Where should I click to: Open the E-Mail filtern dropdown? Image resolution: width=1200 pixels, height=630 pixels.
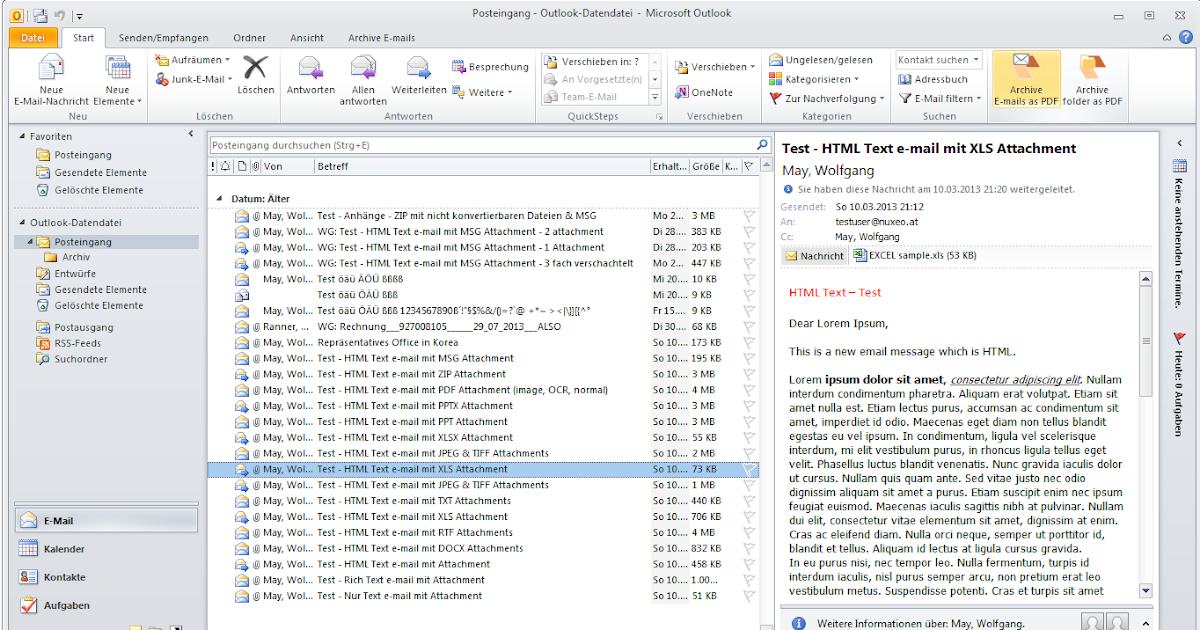pyautogui.click(x=940, y=98)
